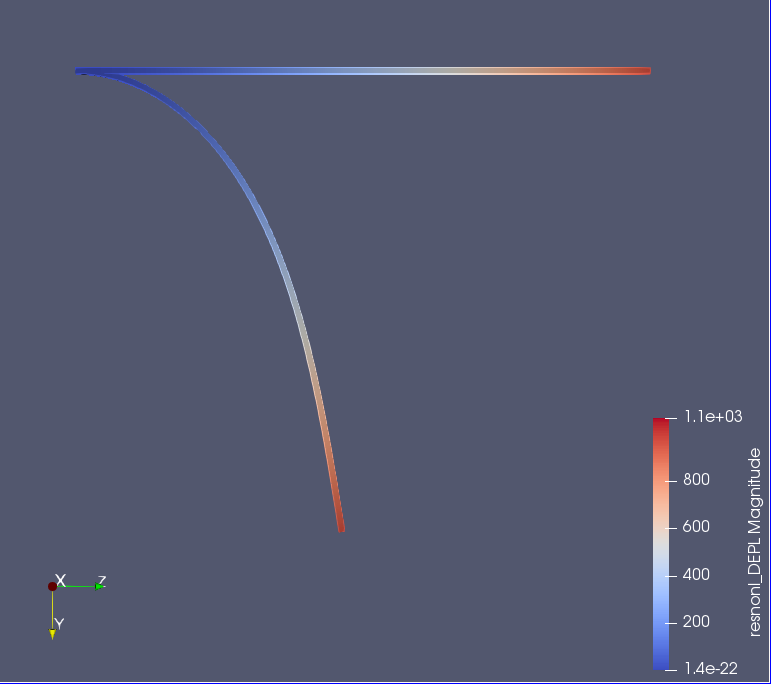Click the legend tick label 400
Screen dimensions: 771x684
coord(696,574)
